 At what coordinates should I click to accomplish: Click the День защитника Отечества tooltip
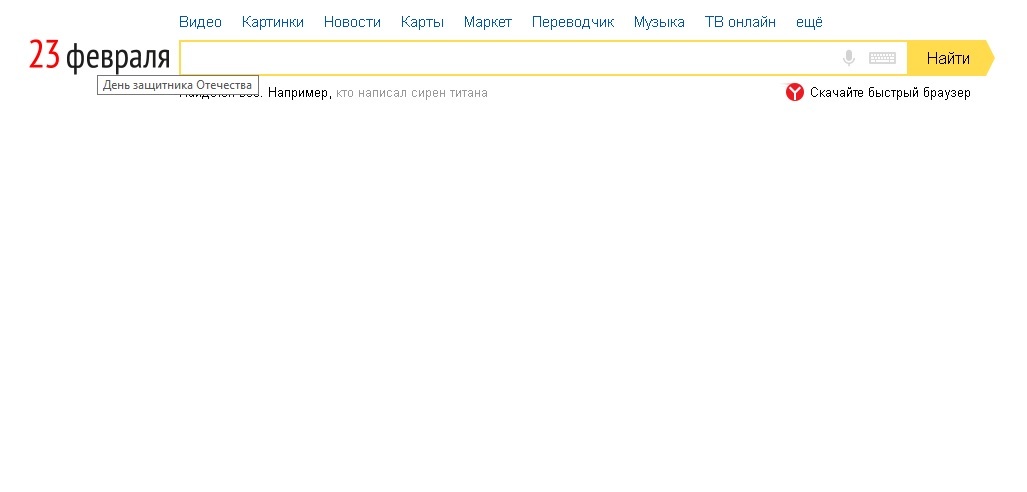[177, 85]
